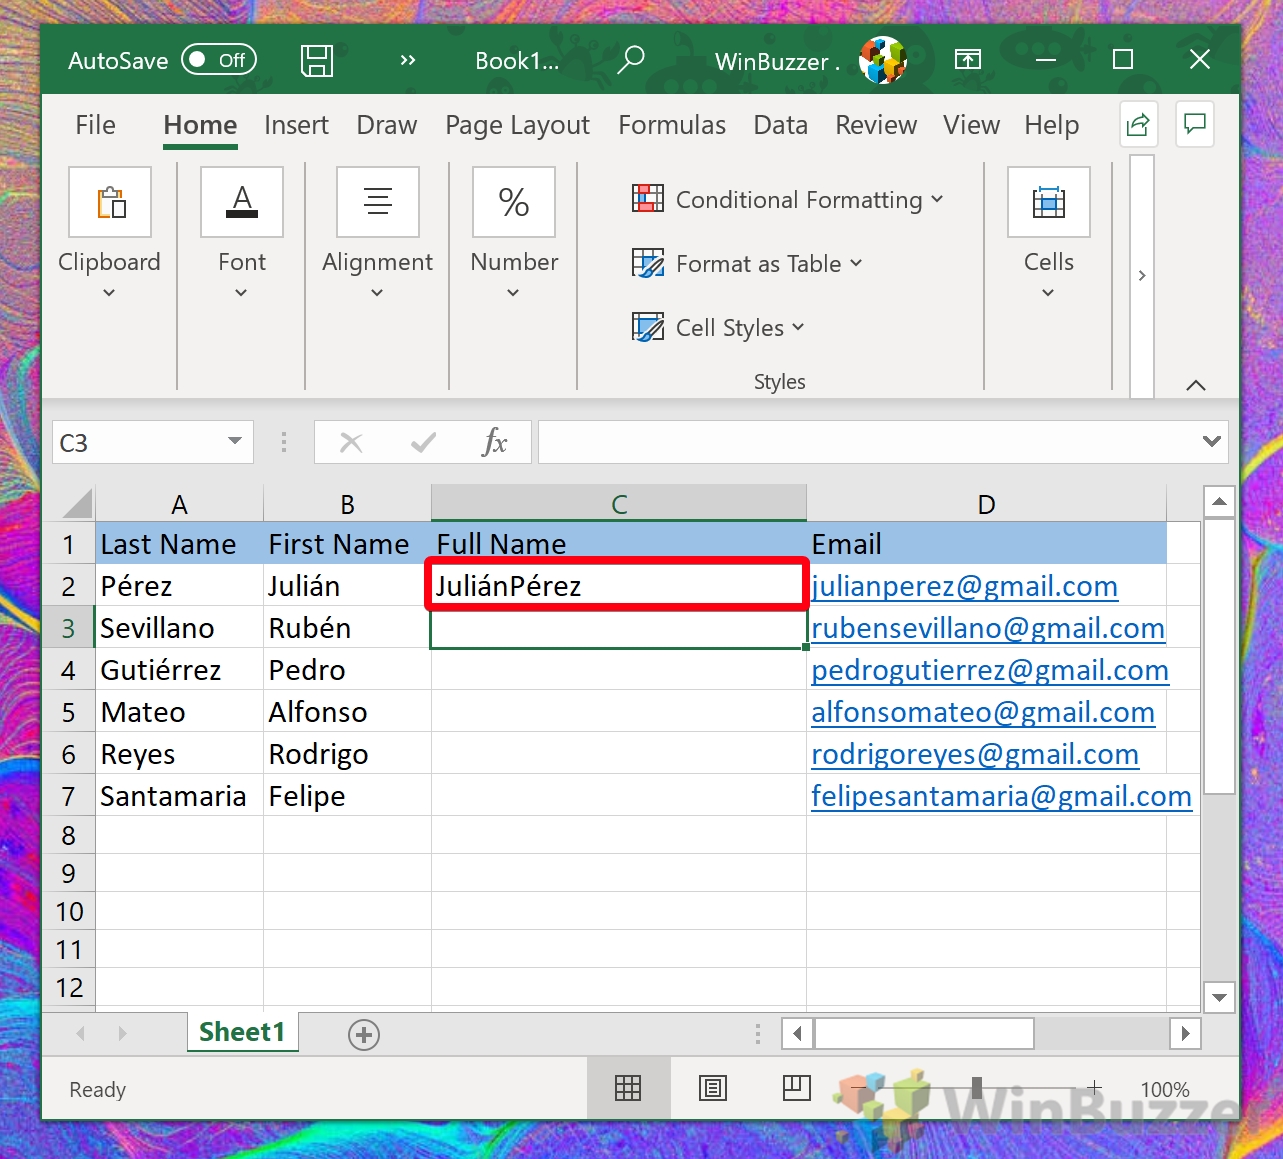Switch to the Insert tab
The width and height of the screenshot is (1283, 1159).
(296, 125)
